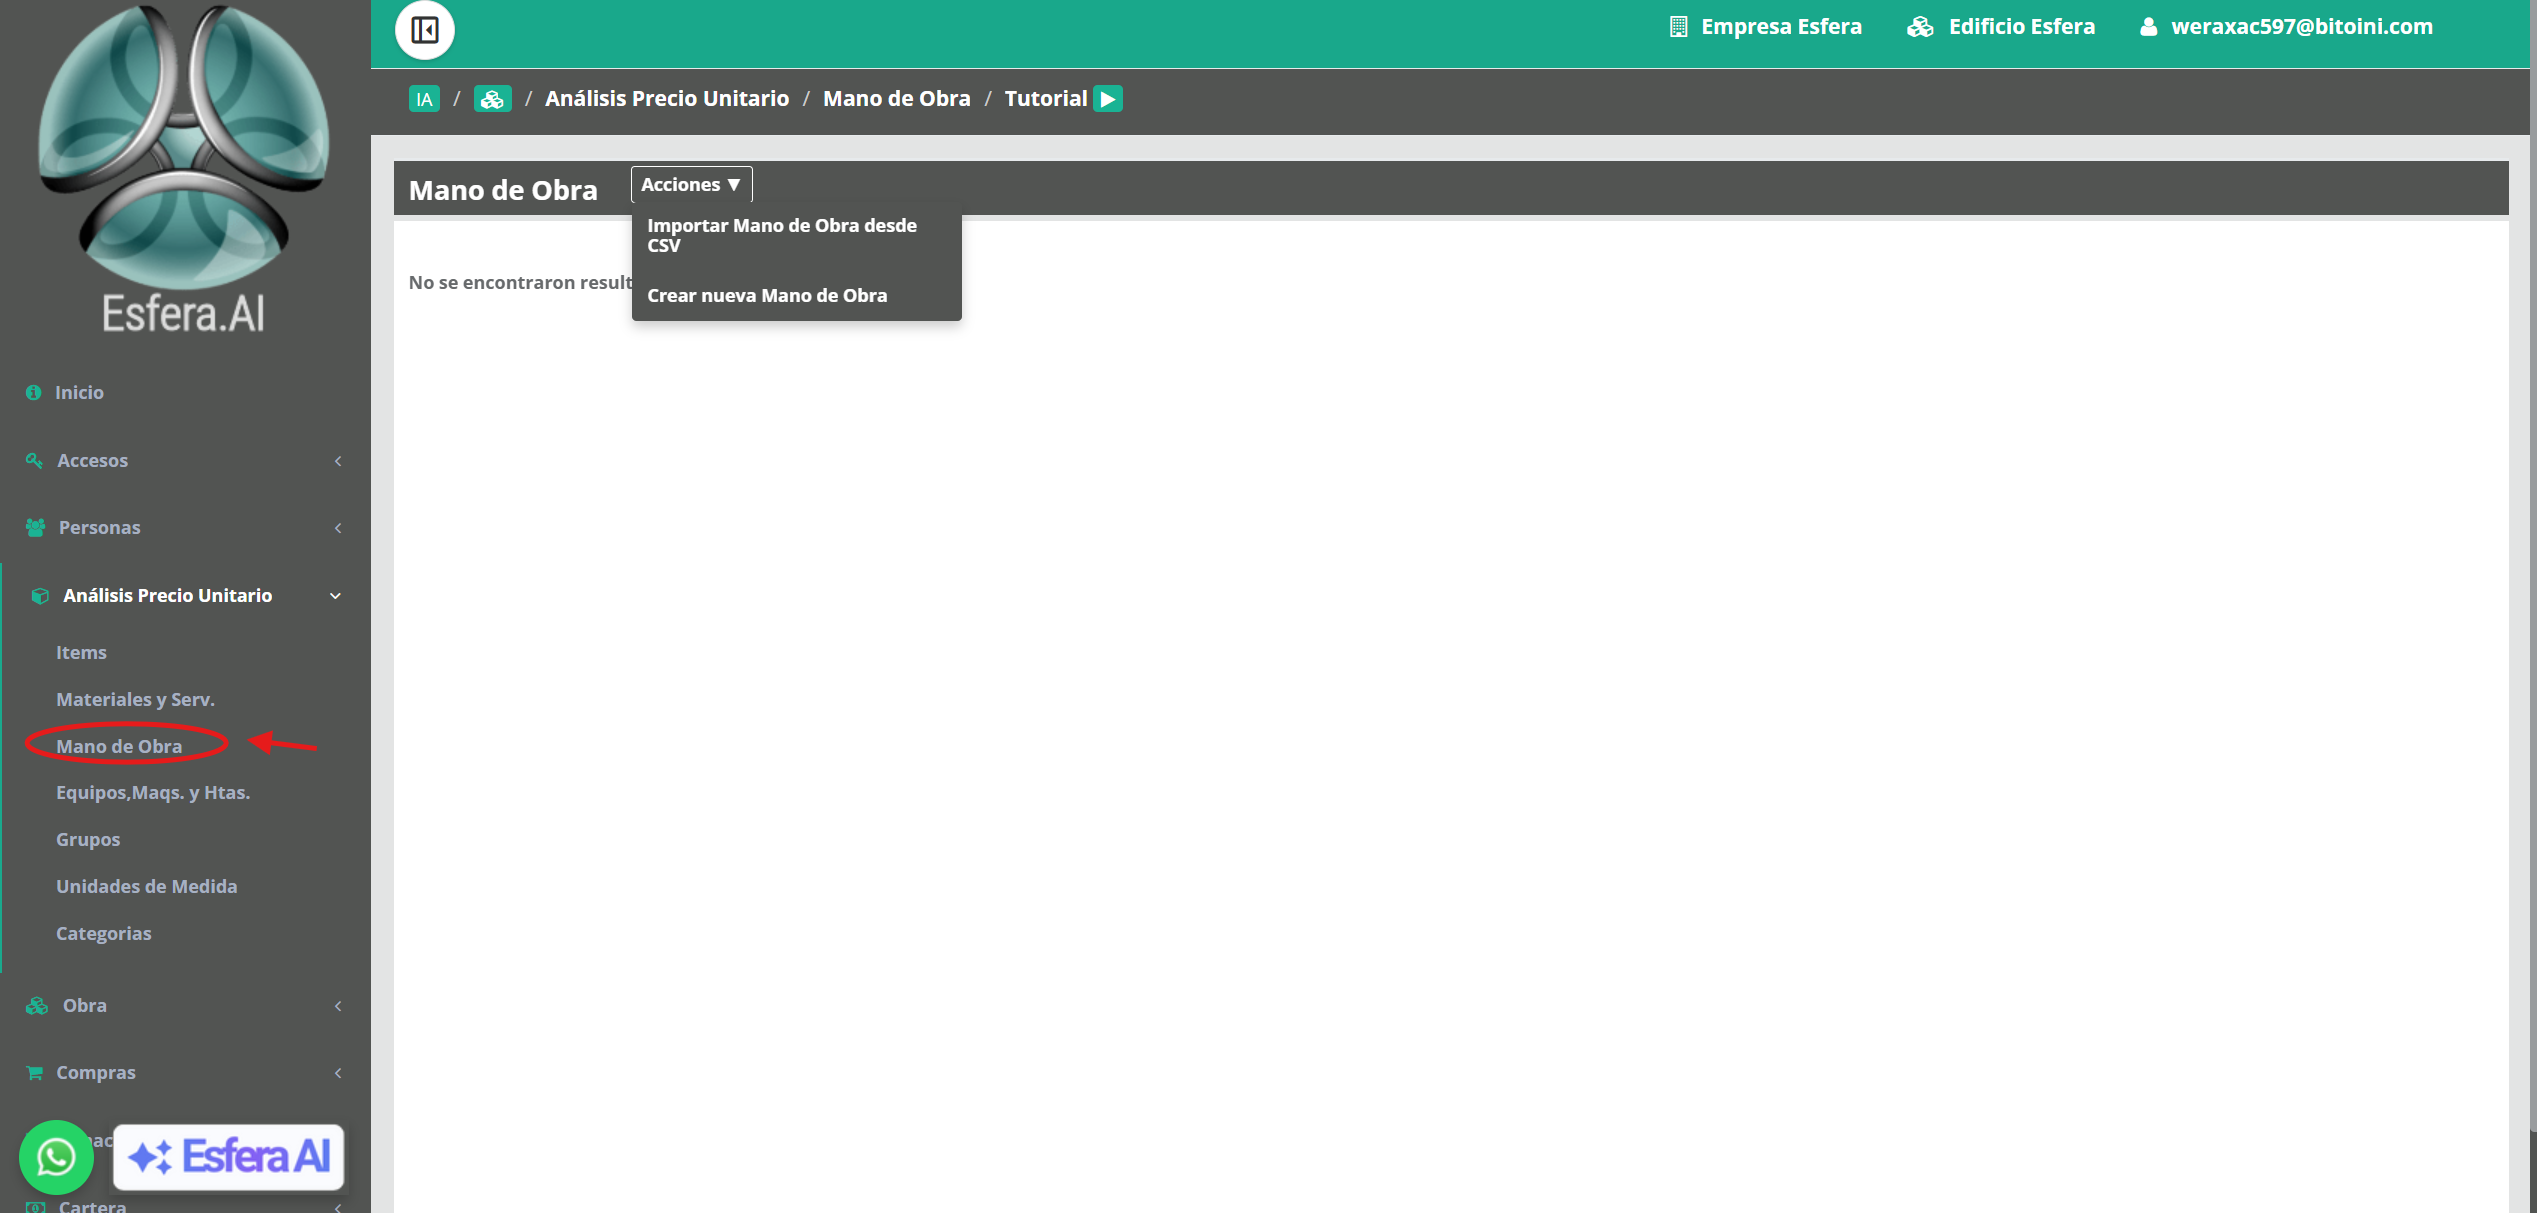Open Items in the sidebar
This screenshot has width=2537, height=1213.
pos(81,652)
